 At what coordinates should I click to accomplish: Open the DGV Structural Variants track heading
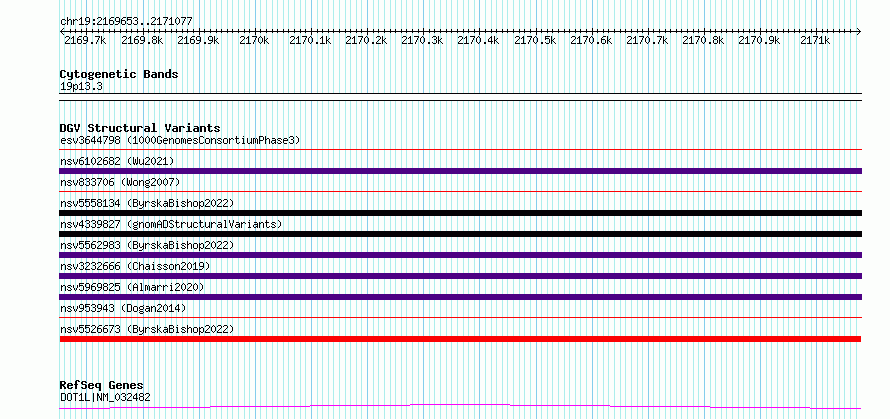point(140,128)
